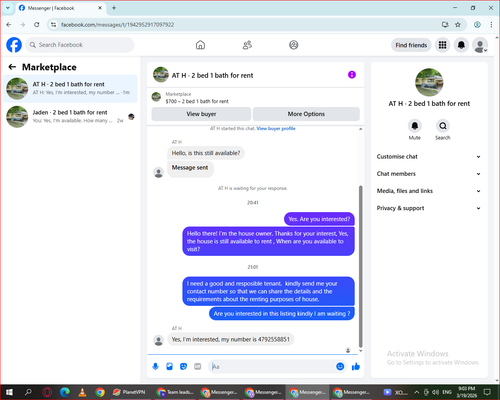This screenshot has height=400, width=500.
Task: Open the emoji picker icon
Action: [x=340, y=367]
